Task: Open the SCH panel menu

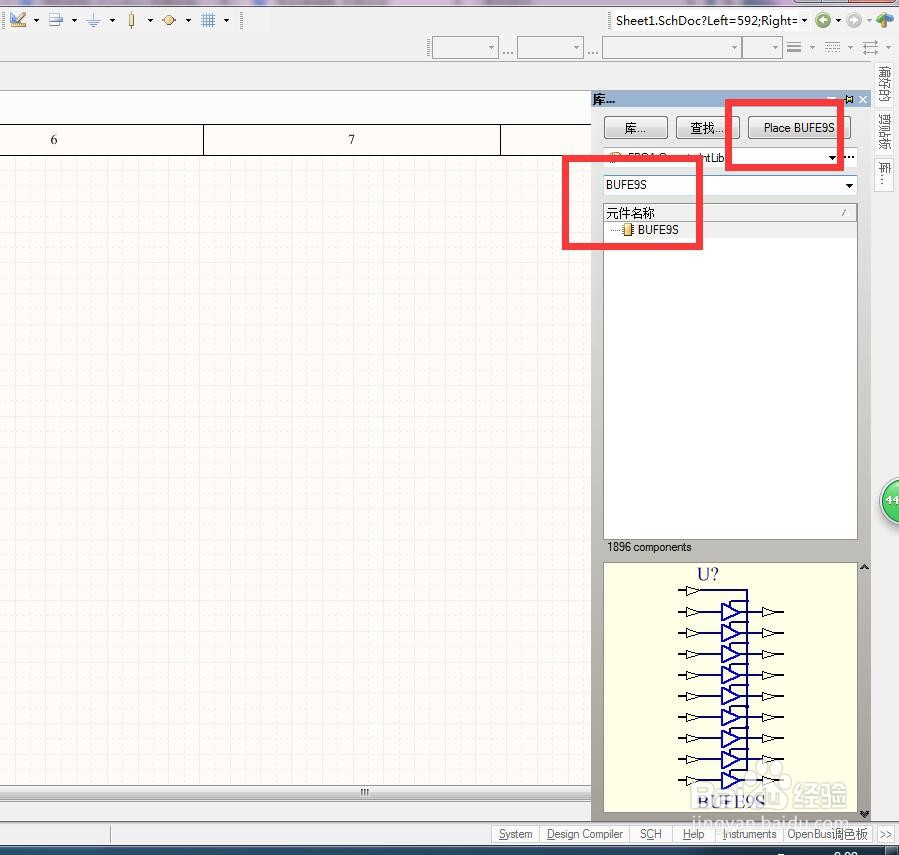Action: [x=651, y=834]
